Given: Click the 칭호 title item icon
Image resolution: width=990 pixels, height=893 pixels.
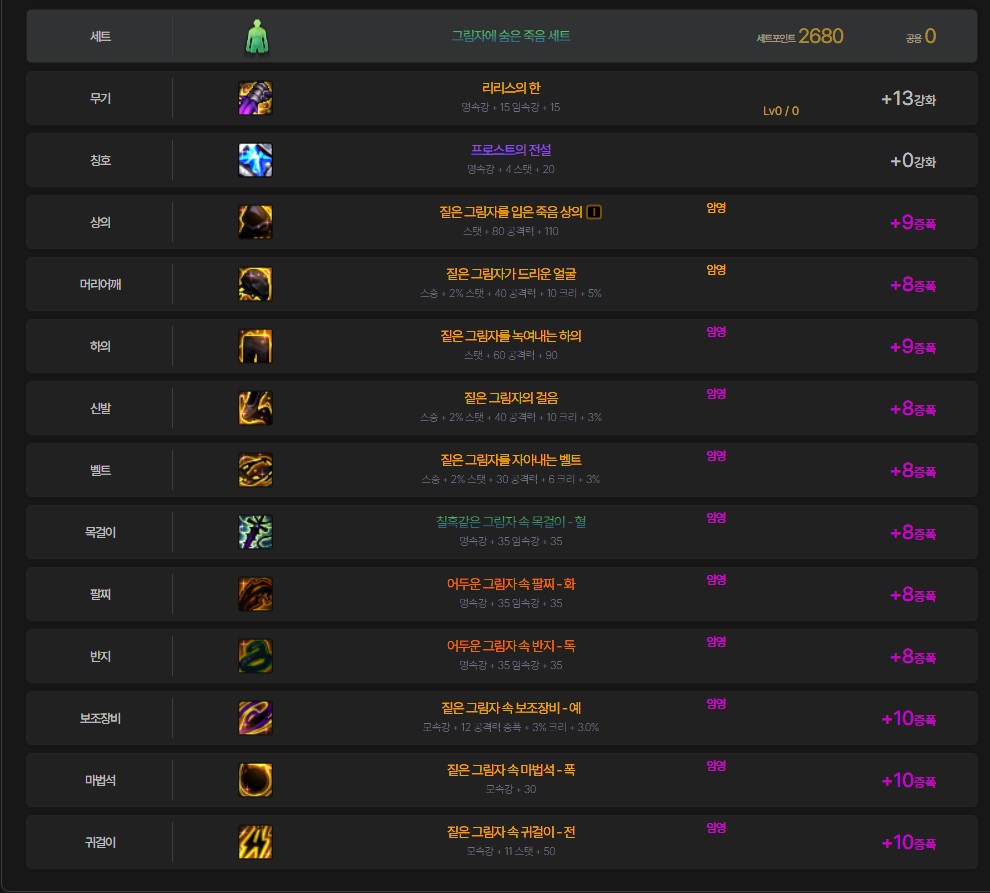Looking at the screenshot, I should [x=255, y=160].
